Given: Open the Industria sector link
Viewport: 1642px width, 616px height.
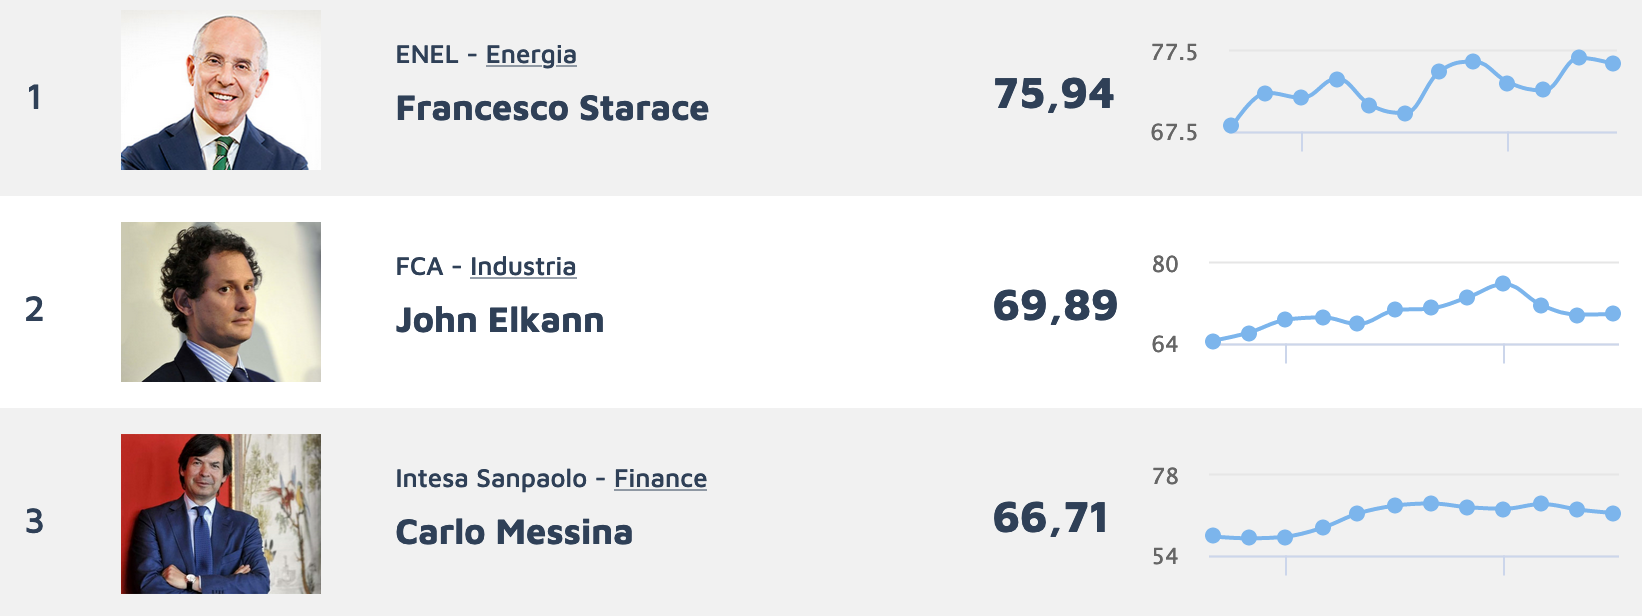Looking at the screenshot, I should (523, 267).
